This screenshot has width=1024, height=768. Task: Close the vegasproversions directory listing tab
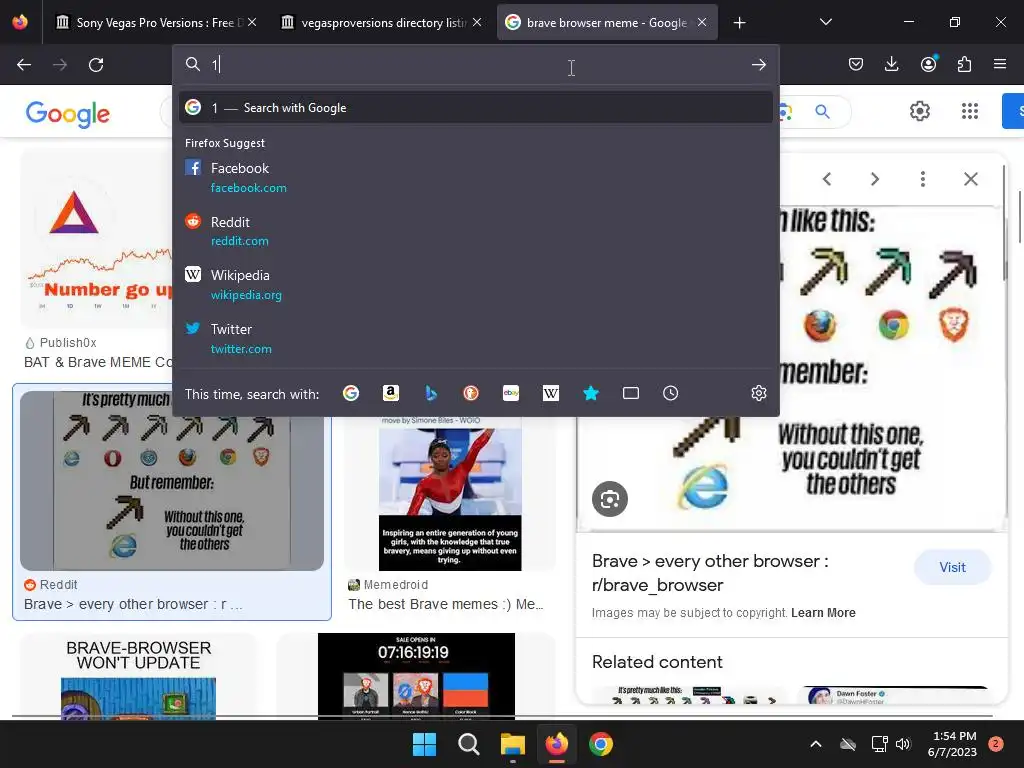pos(477,22)
